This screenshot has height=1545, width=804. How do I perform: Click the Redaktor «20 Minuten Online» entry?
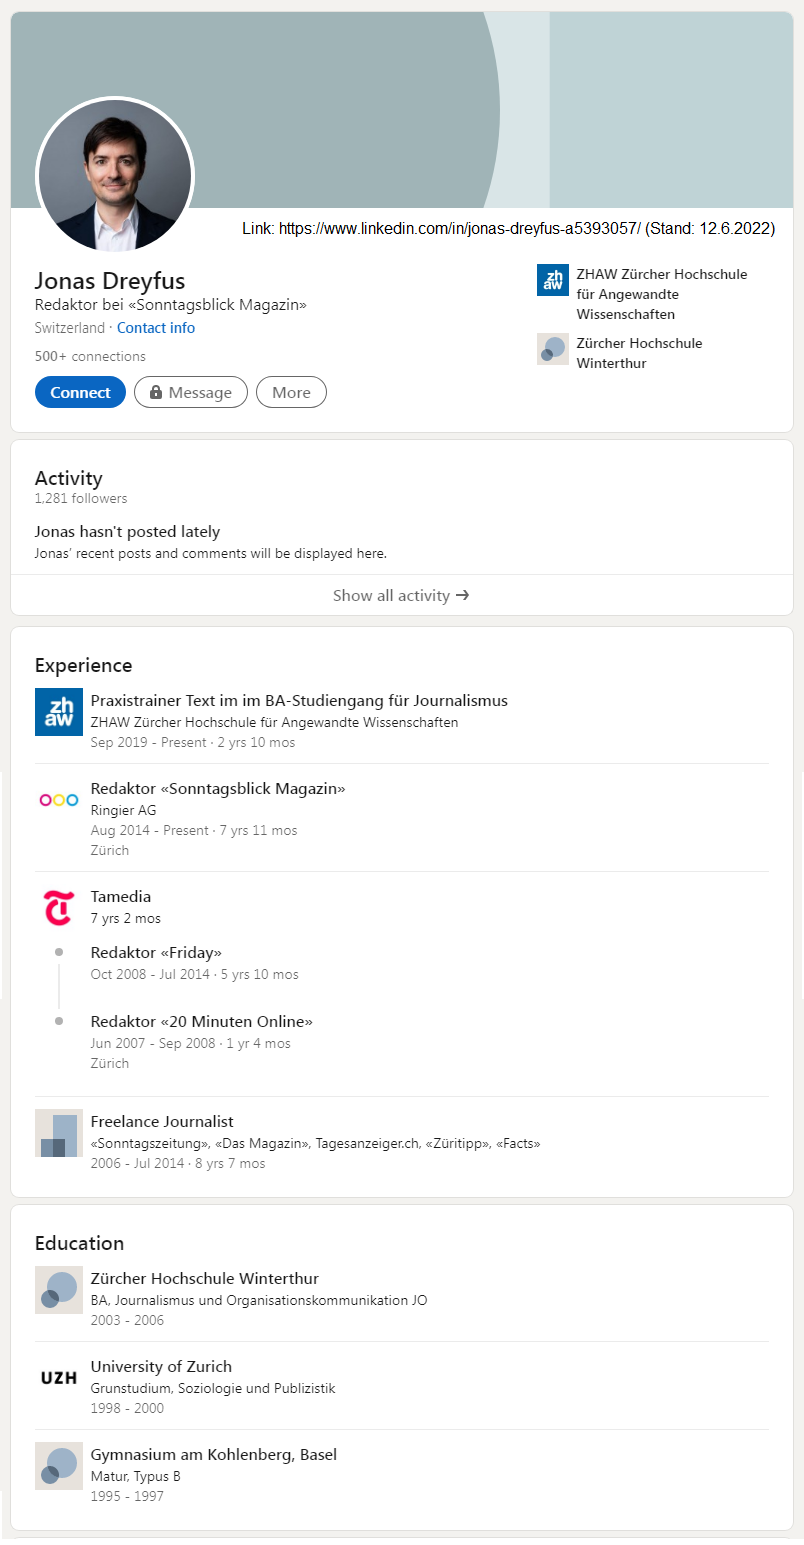tap(201, 1022)
